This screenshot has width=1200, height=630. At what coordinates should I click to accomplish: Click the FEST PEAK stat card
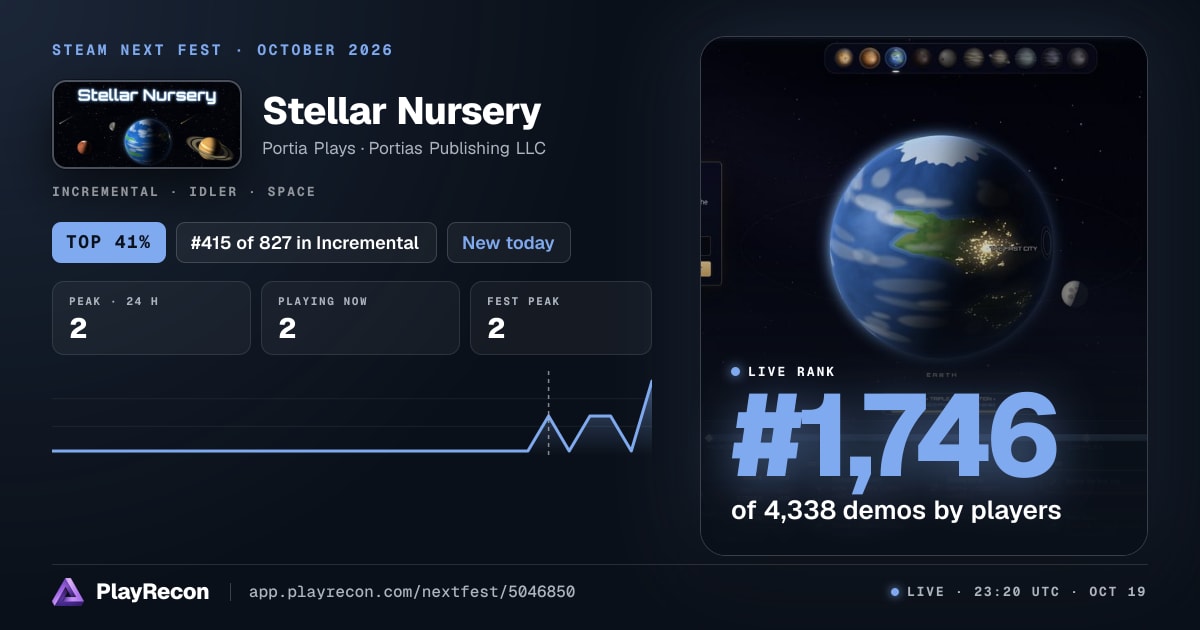[561, 318]
